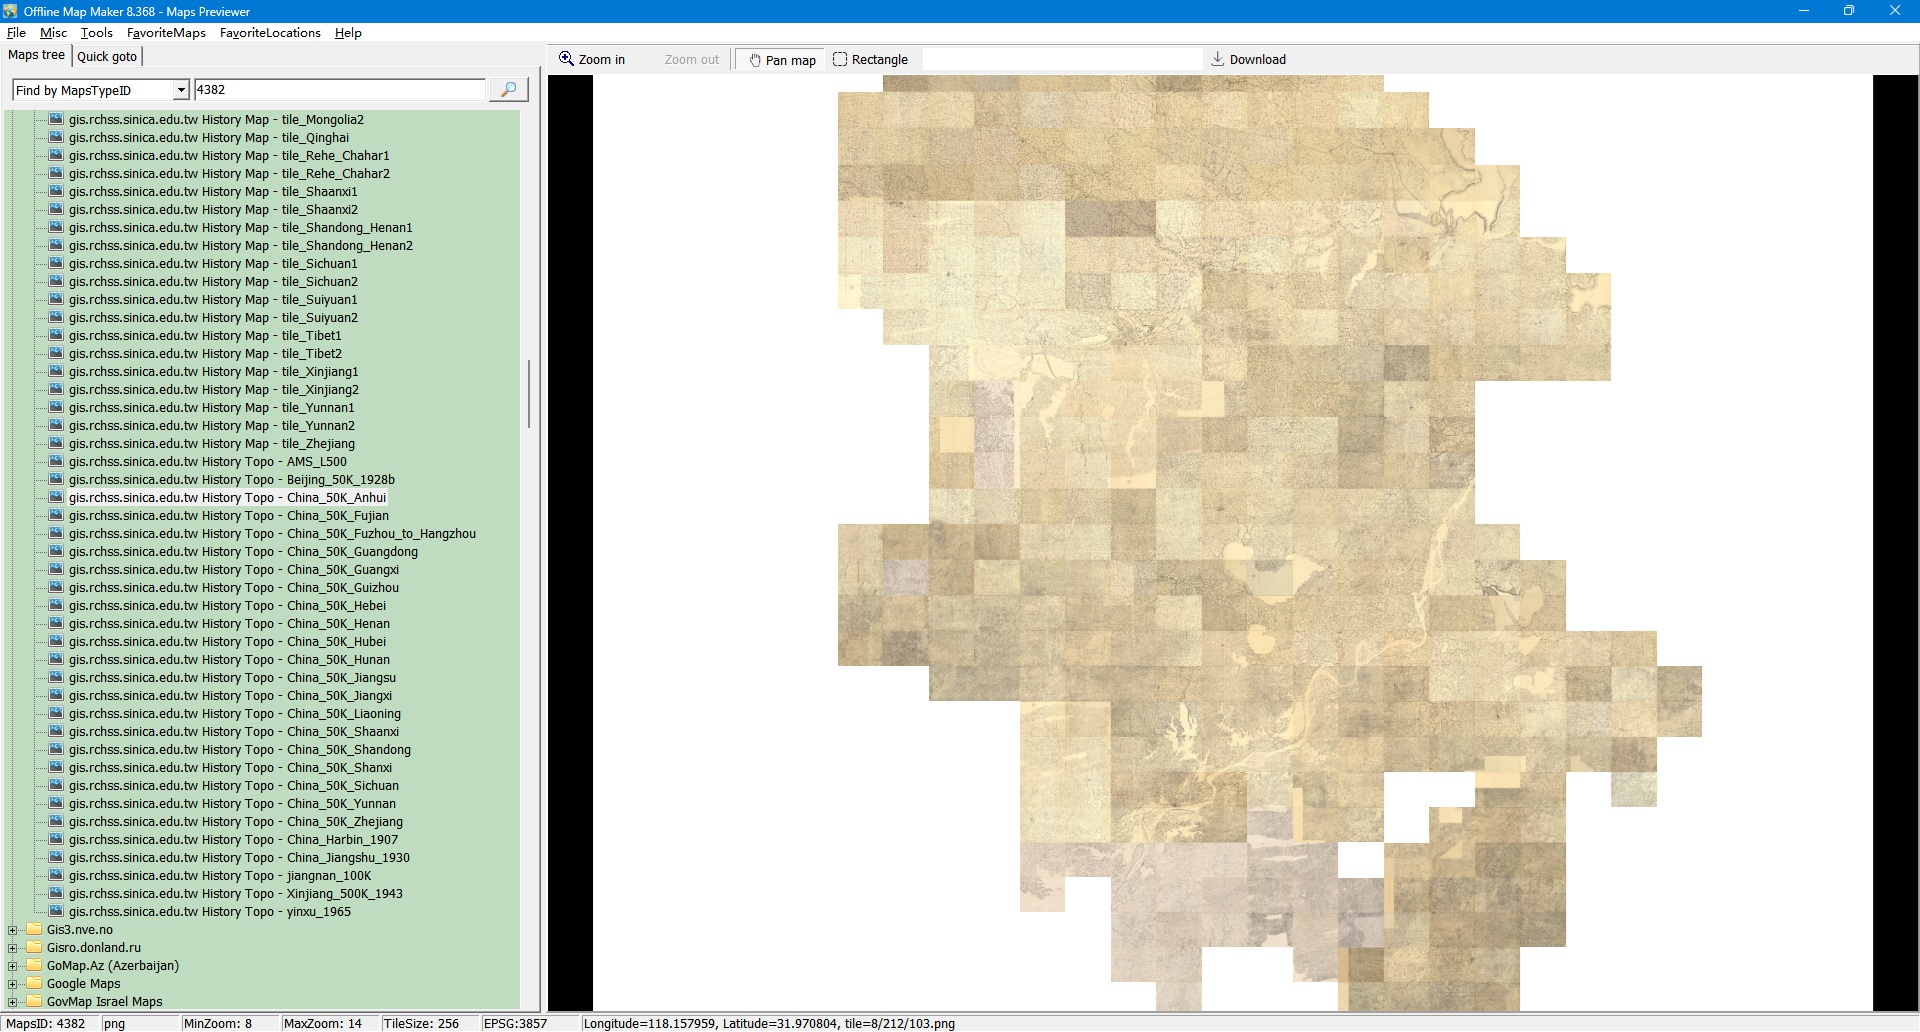Open the FavoriteMaps menu

(x=166, y=33)
